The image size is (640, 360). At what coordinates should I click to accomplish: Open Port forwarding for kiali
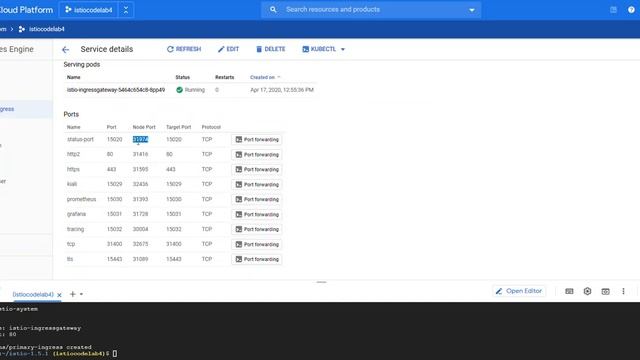pos(257,184)
